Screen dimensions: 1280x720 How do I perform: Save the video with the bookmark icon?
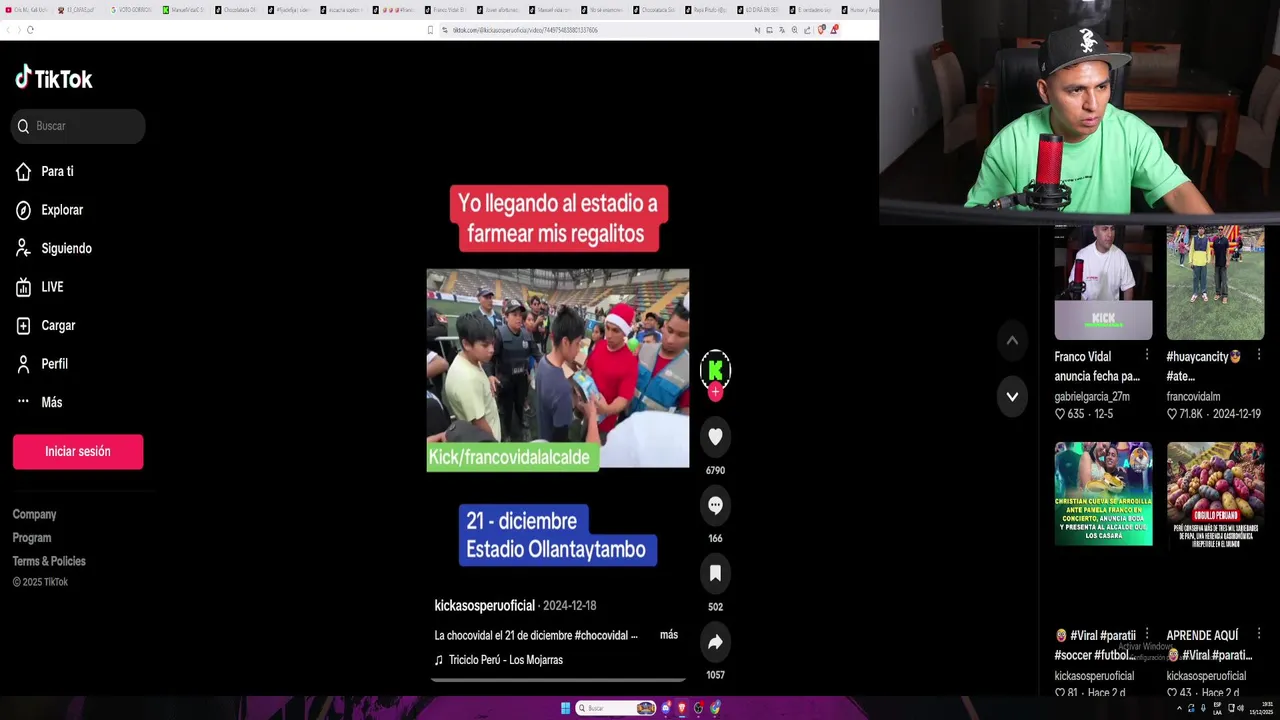pyautogui.click(x=715, y=573)
